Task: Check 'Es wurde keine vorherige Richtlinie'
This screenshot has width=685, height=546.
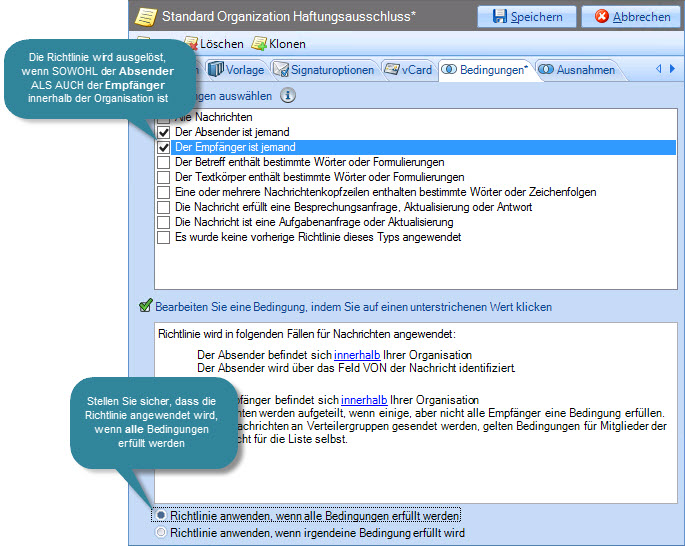Action: tap(163, 237)
